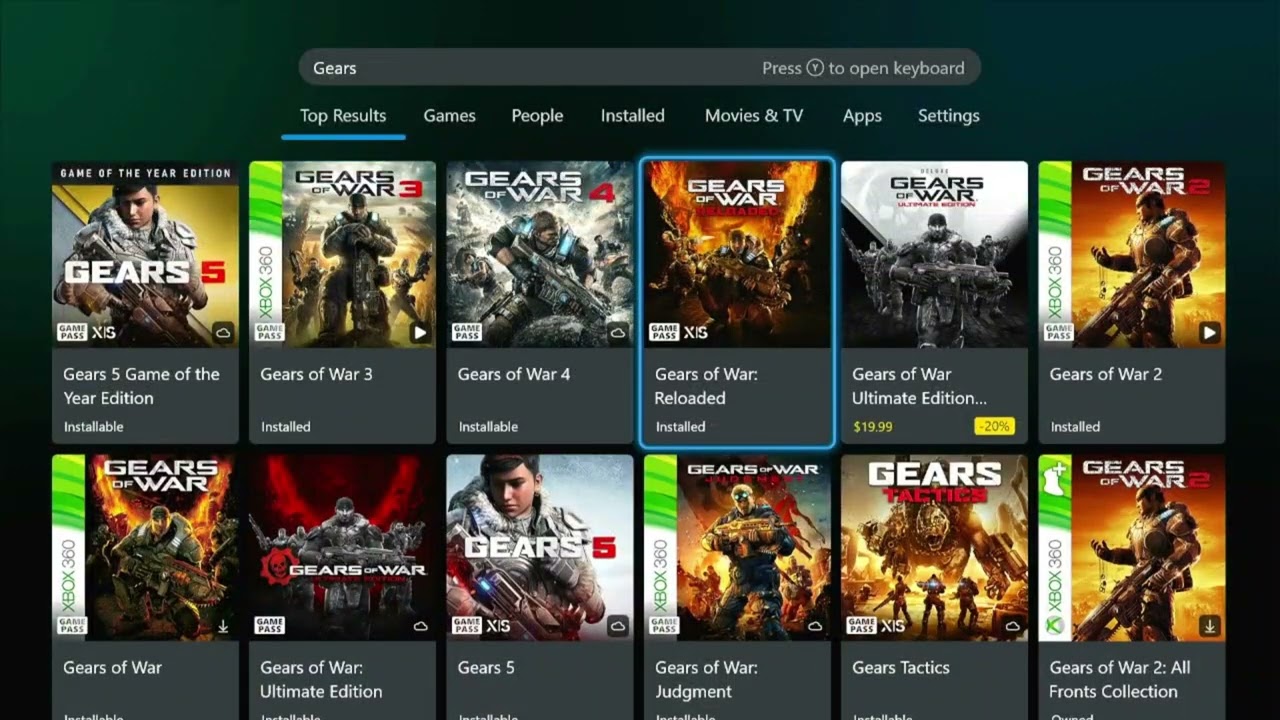Open the Gears of War: Reloaded cover art
This screenshot has height=720, width=1280.
tap(737, 254)
